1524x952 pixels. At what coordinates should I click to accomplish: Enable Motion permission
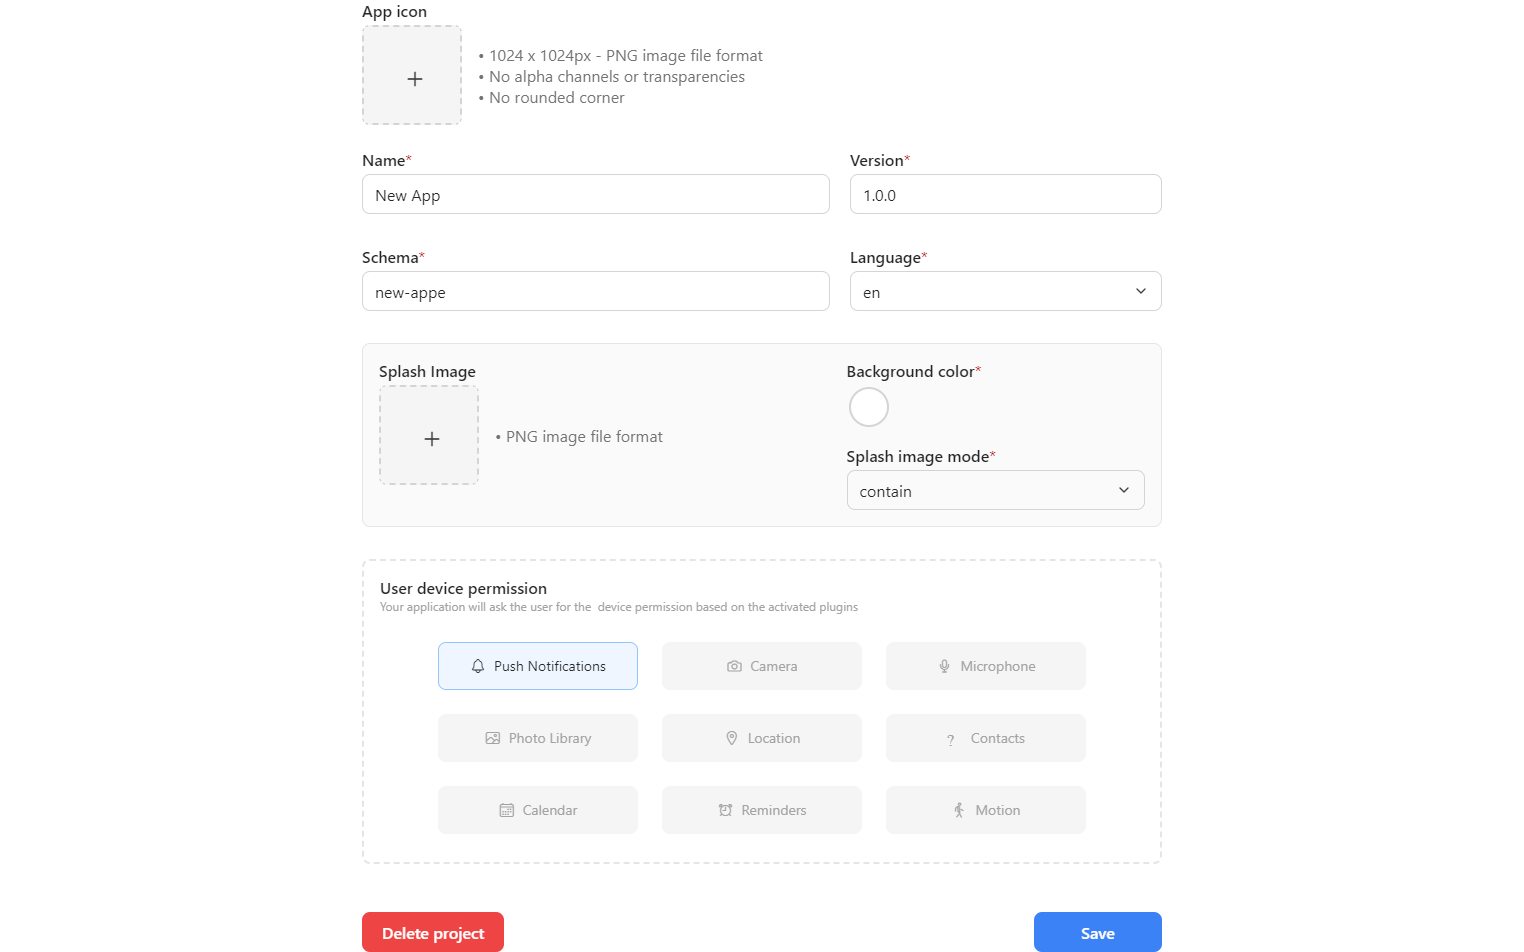point(986,810)
